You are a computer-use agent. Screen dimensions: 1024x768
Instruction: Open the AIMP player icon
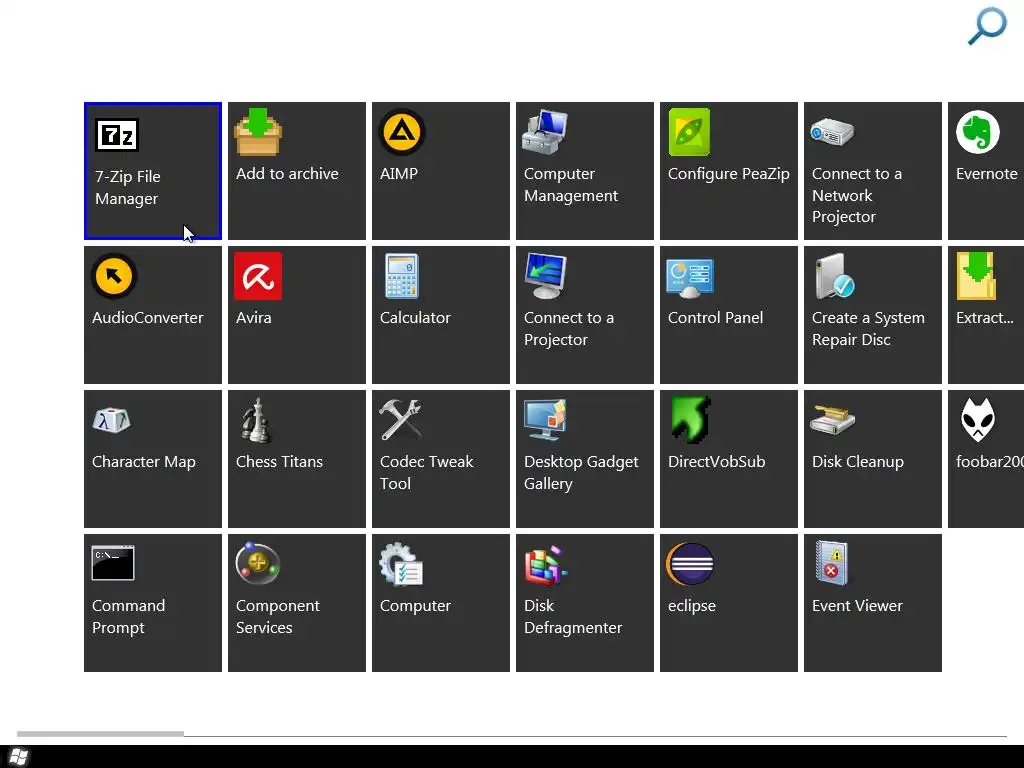(402, 132)
